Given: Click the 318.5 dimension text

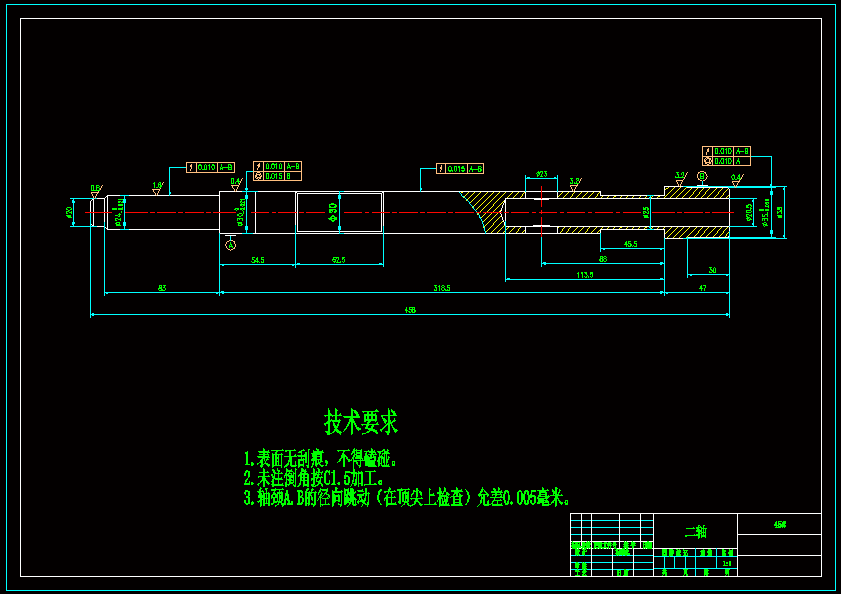Looking at the screenshot, I should pos(441,287).
